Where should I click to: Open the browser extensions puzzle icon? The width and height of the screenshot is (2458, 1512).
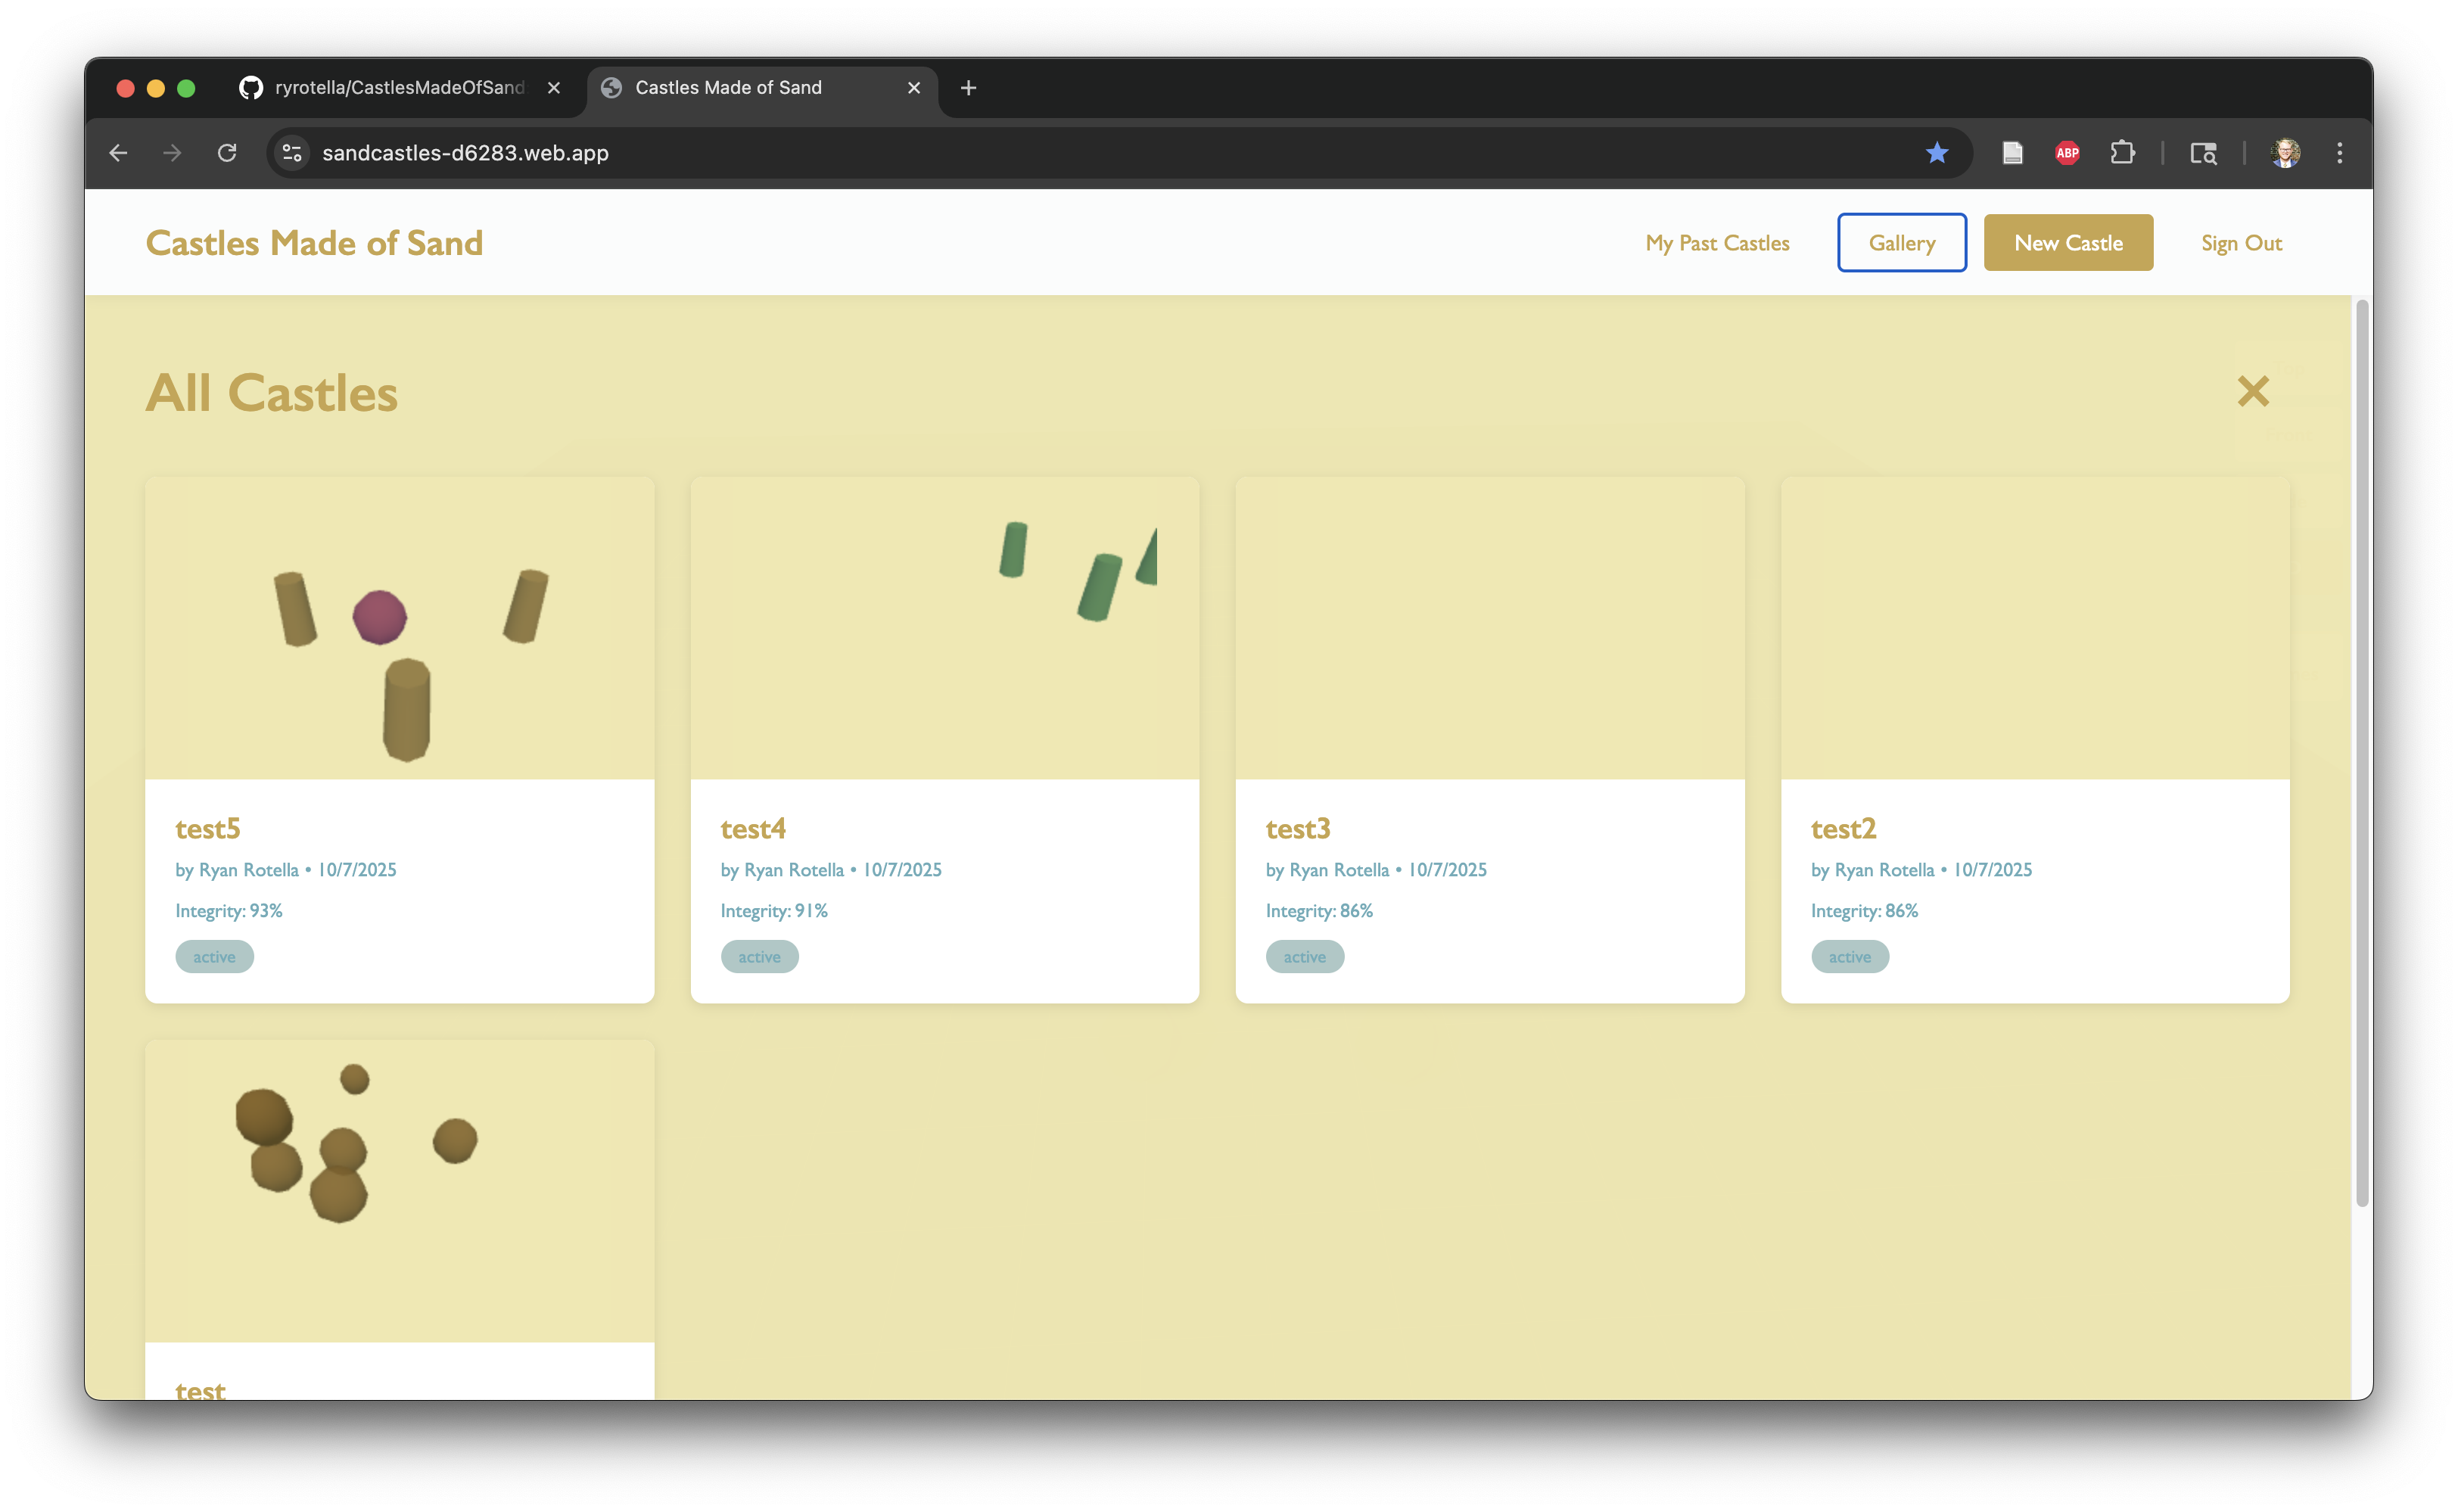(2122, 153)
